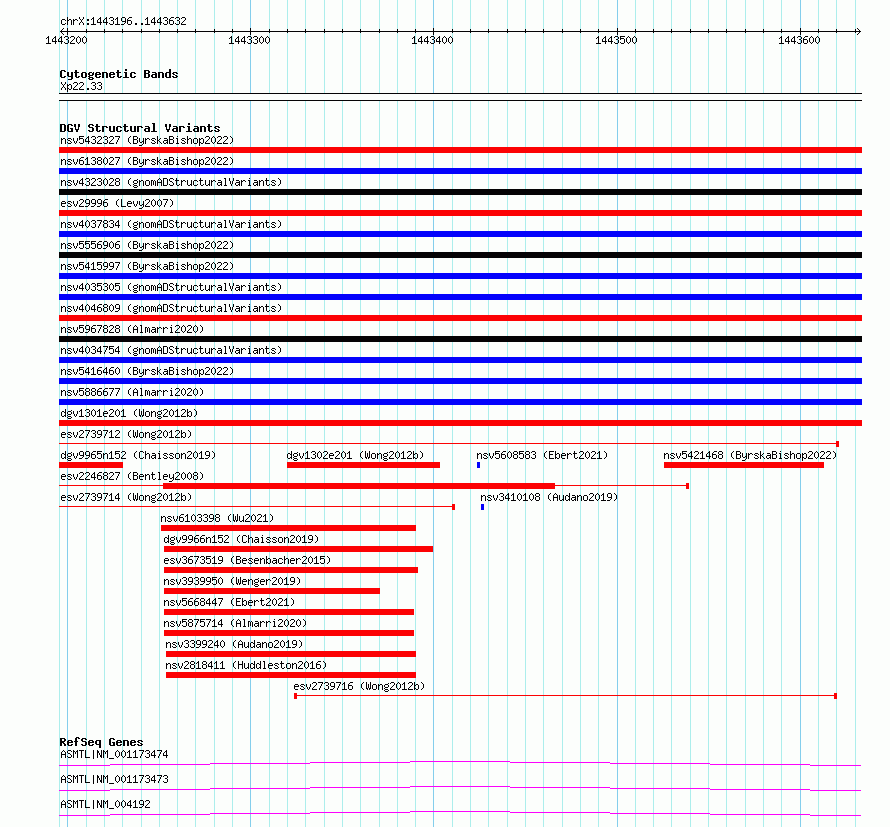The image size is (890, 827).
Task: Select the nsv6138027 (ByrskaBishop2022) label
Action: [x=147, y=161]
